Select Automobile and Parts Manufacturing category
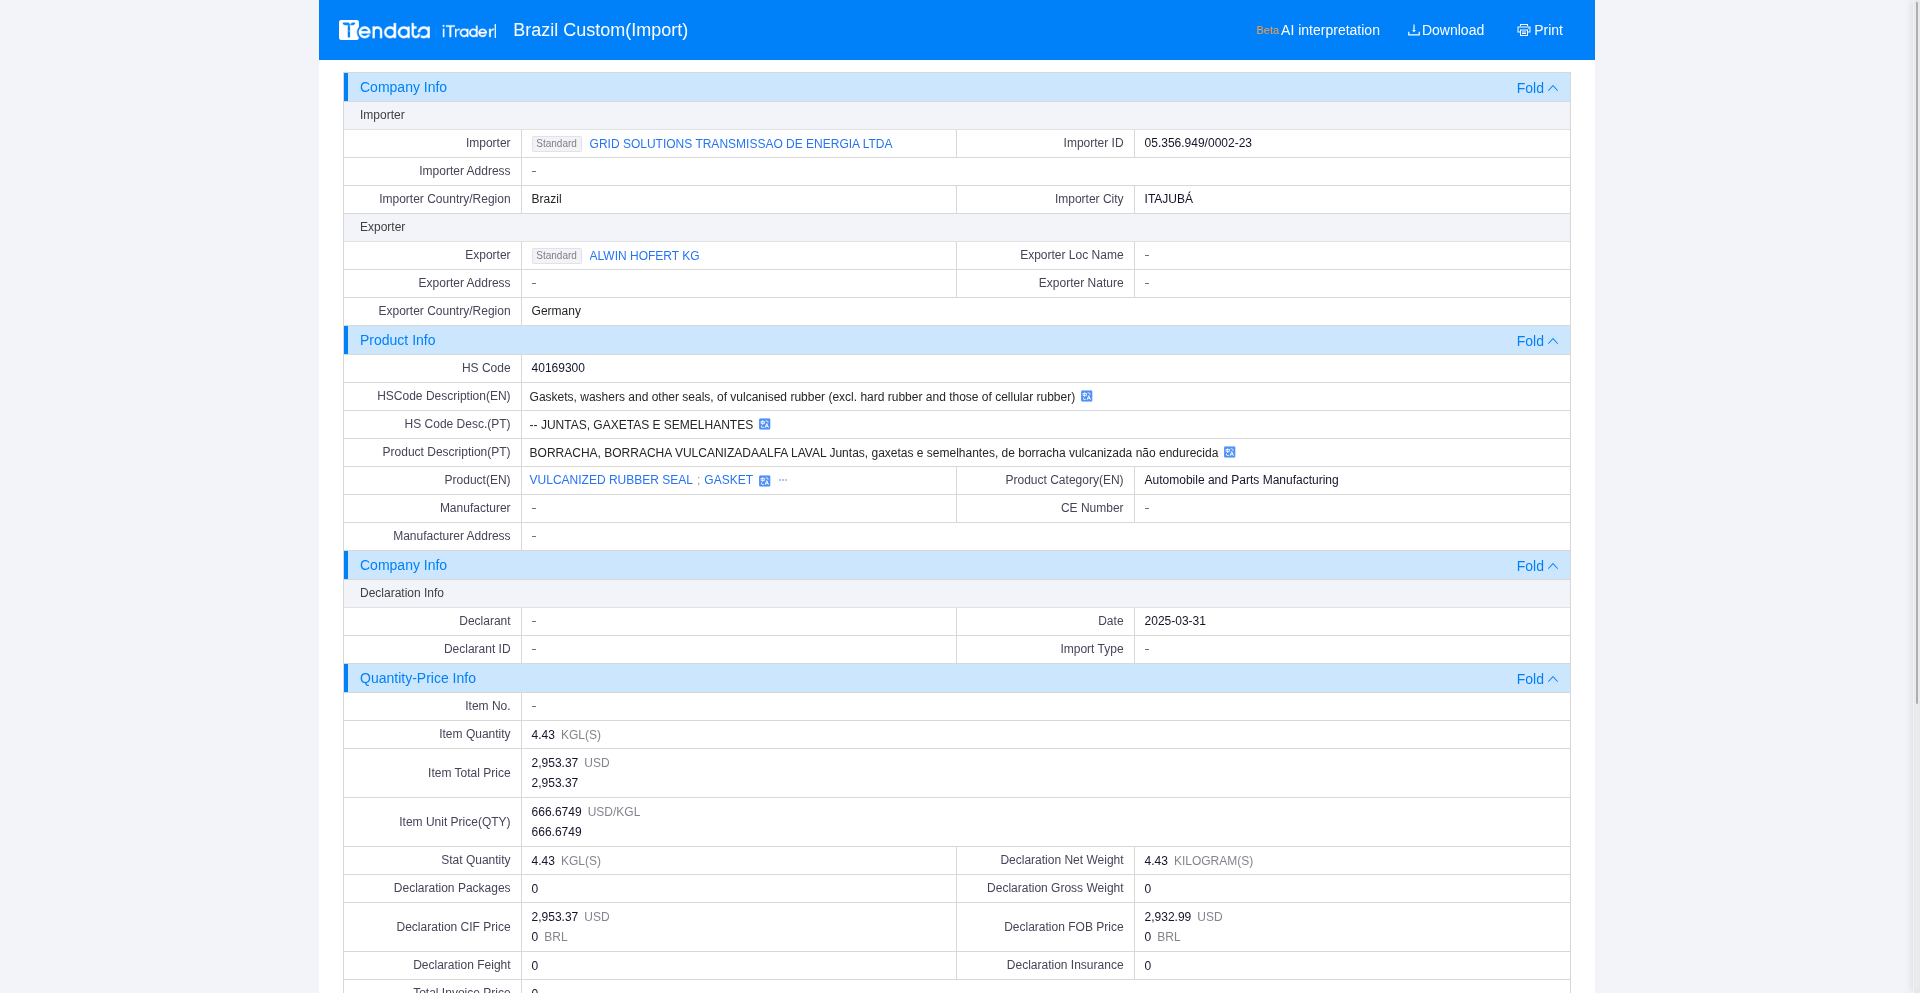Viewport: 1920px width, 993px height. tap(1241, 480)
